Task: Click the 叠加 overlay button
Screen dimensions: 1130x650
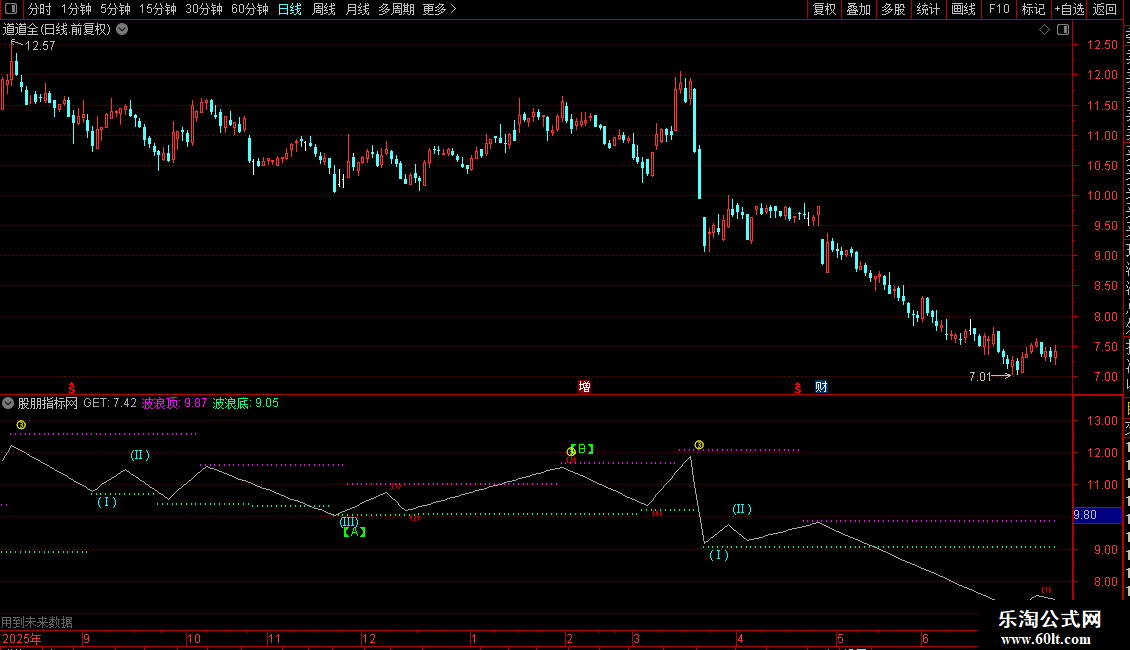Action: tap(858, 9)
